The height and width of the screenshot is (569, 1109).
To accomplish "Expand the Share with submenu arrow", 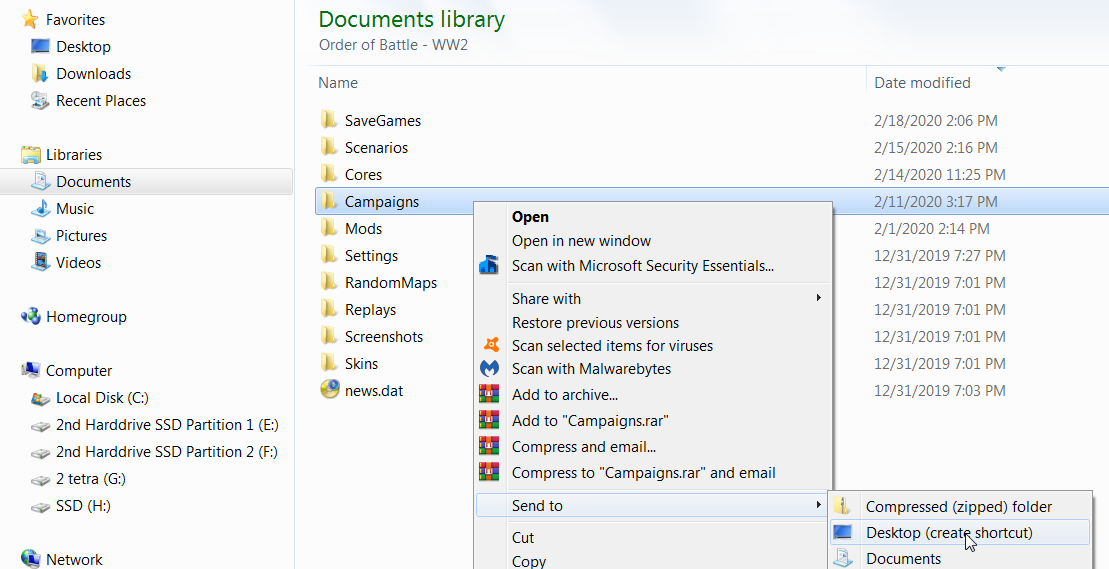I will tap(818, 298).
